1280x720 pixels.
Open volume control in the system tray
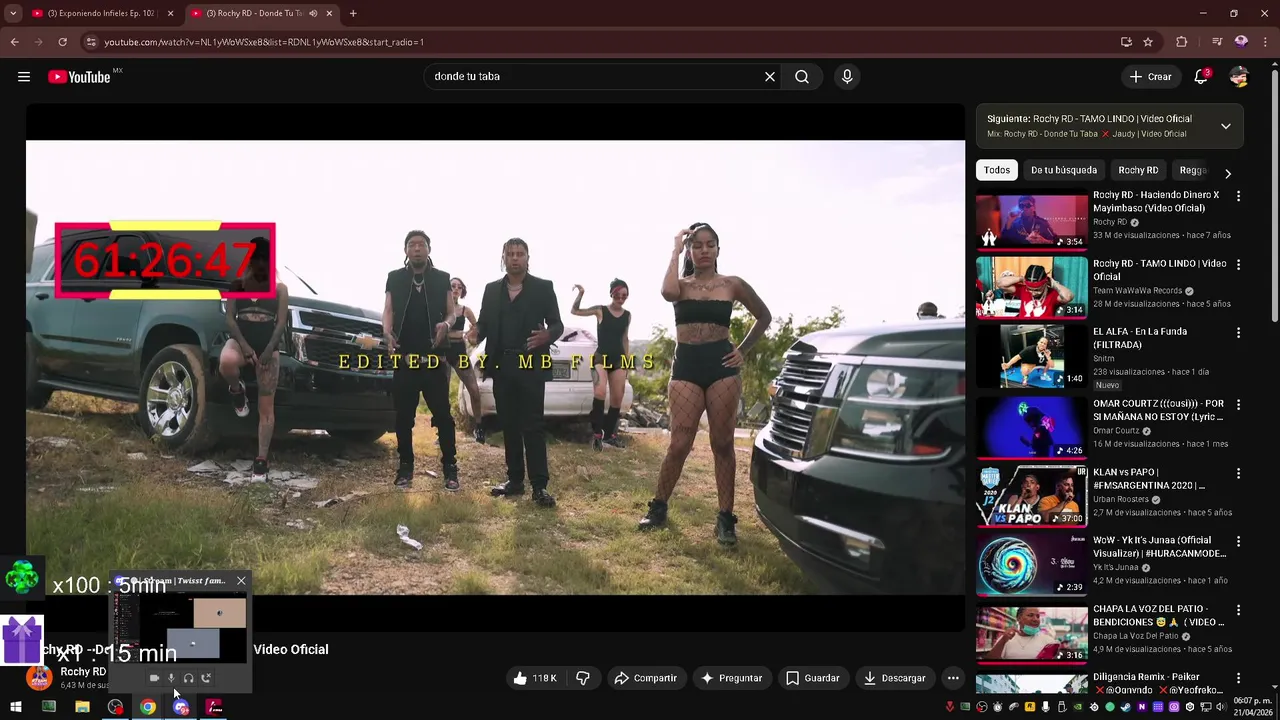[x=1221, y=707]
